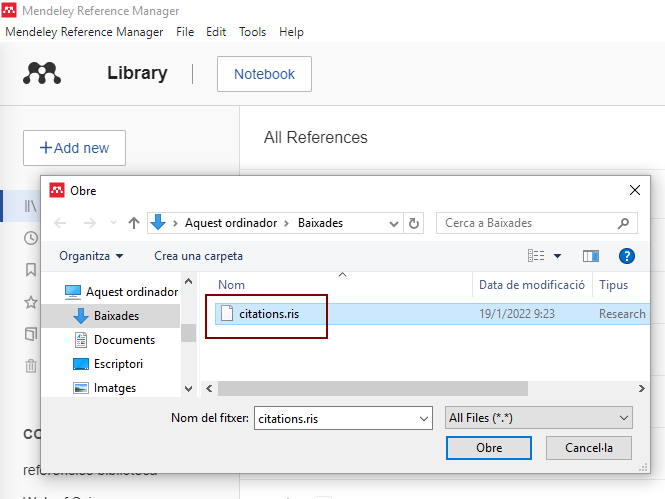Click the horizontal scrollbar right arrow
Screen dimensions: 665x499
642,388
